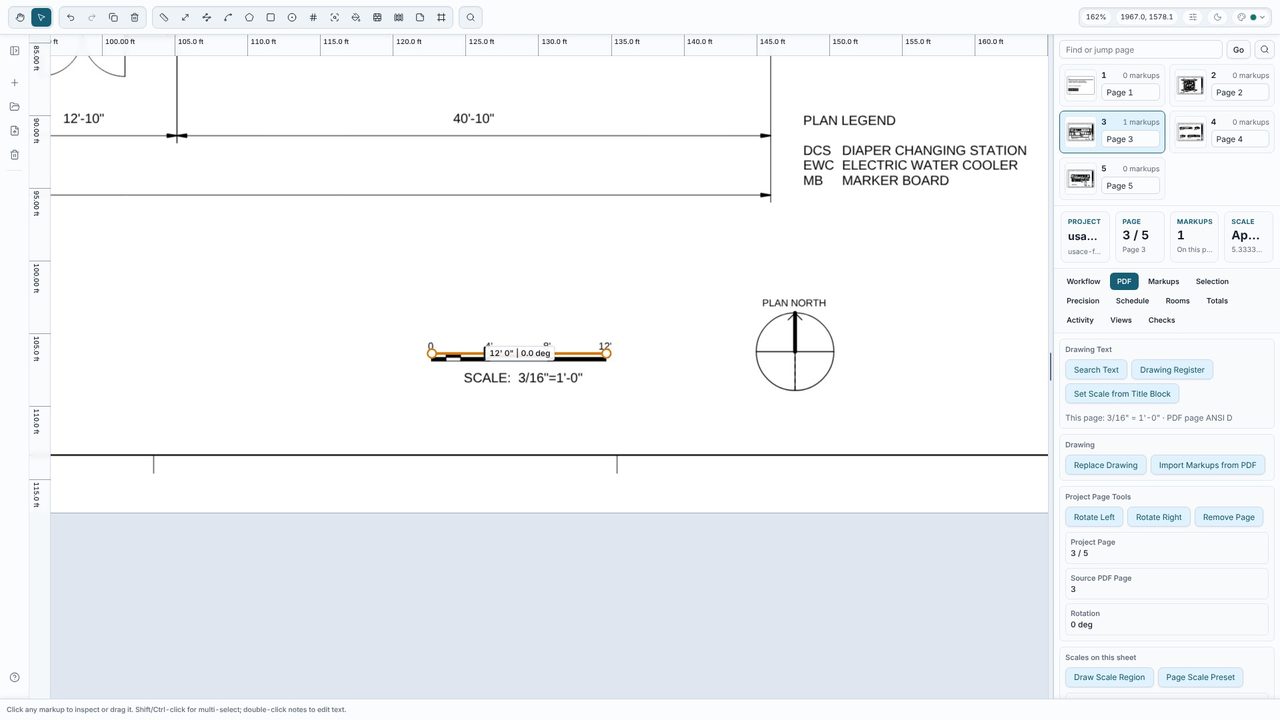Select the hand pan tool

[x=20, y=17]
